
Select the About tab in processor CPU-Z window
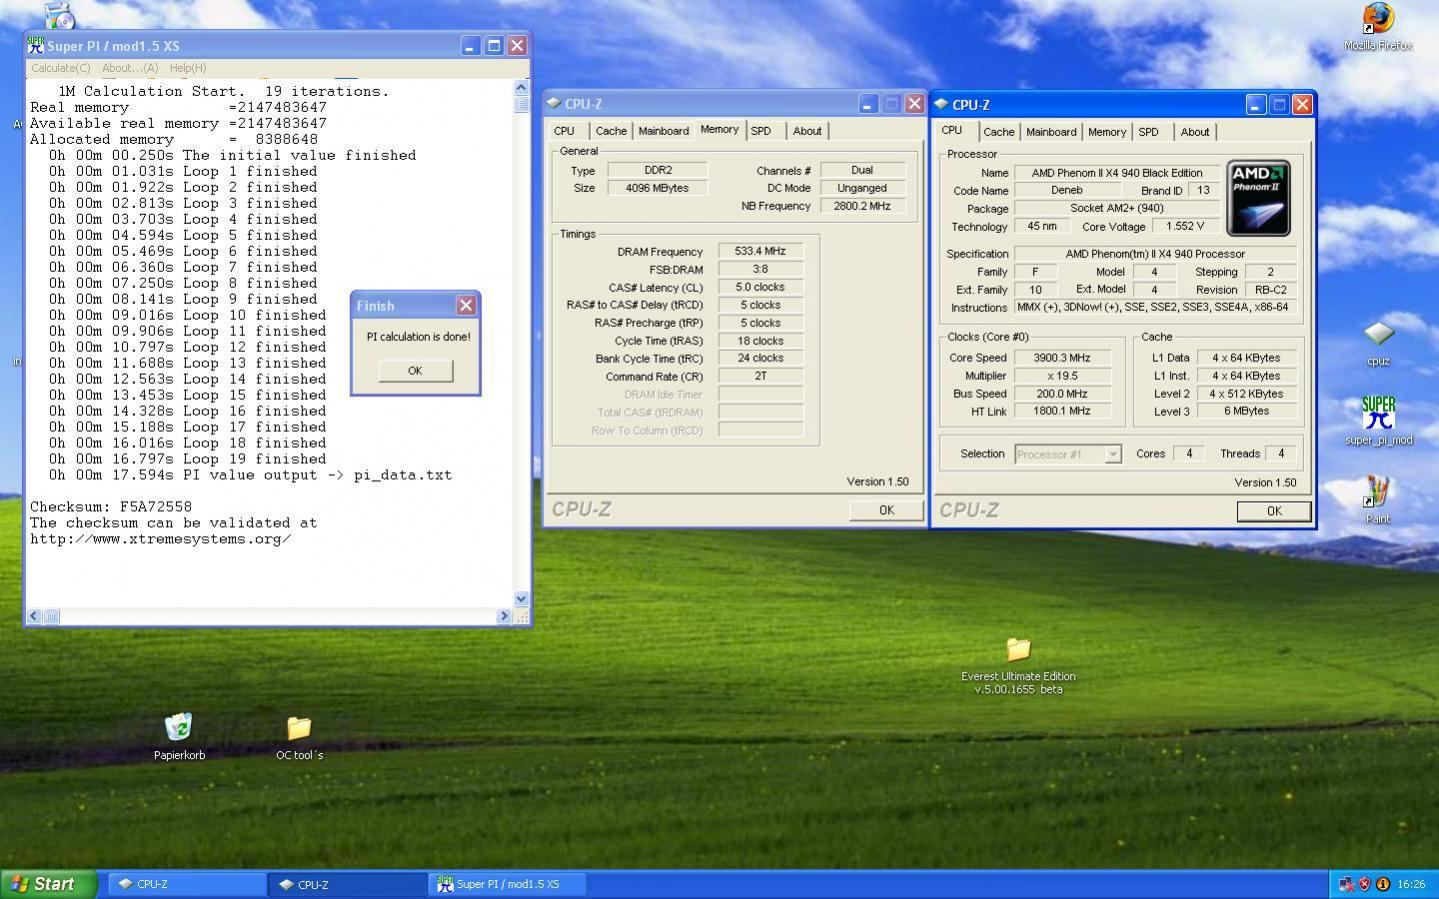tap(1194, 132)
